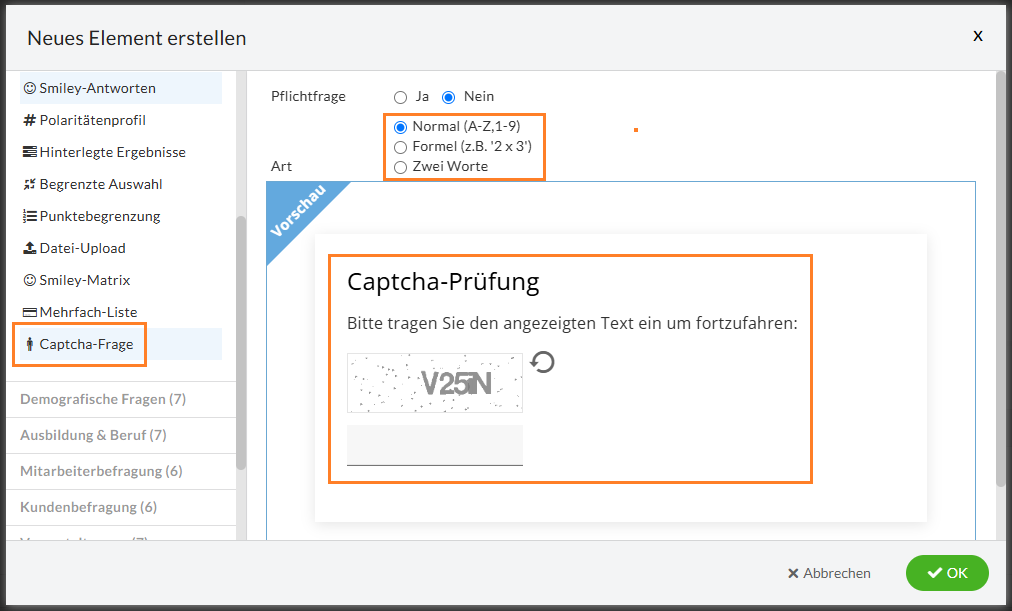
Task: Open the Punktebegrenzung element type
Action: click(86, 215)
